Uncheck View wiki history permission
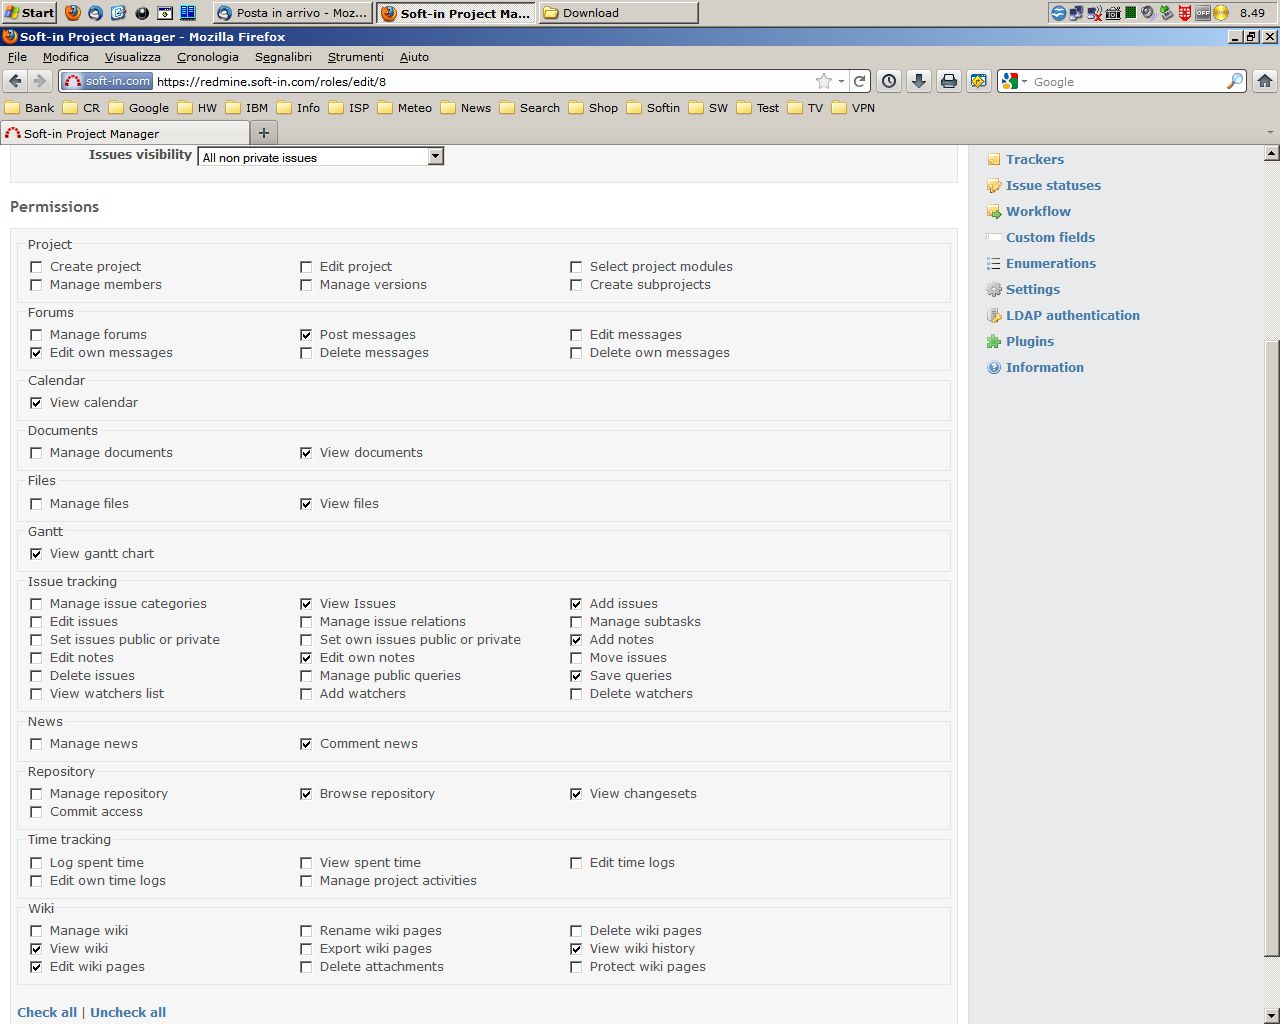The width and height of the screenshot is (1280, 1024). (x=576, y=949)
